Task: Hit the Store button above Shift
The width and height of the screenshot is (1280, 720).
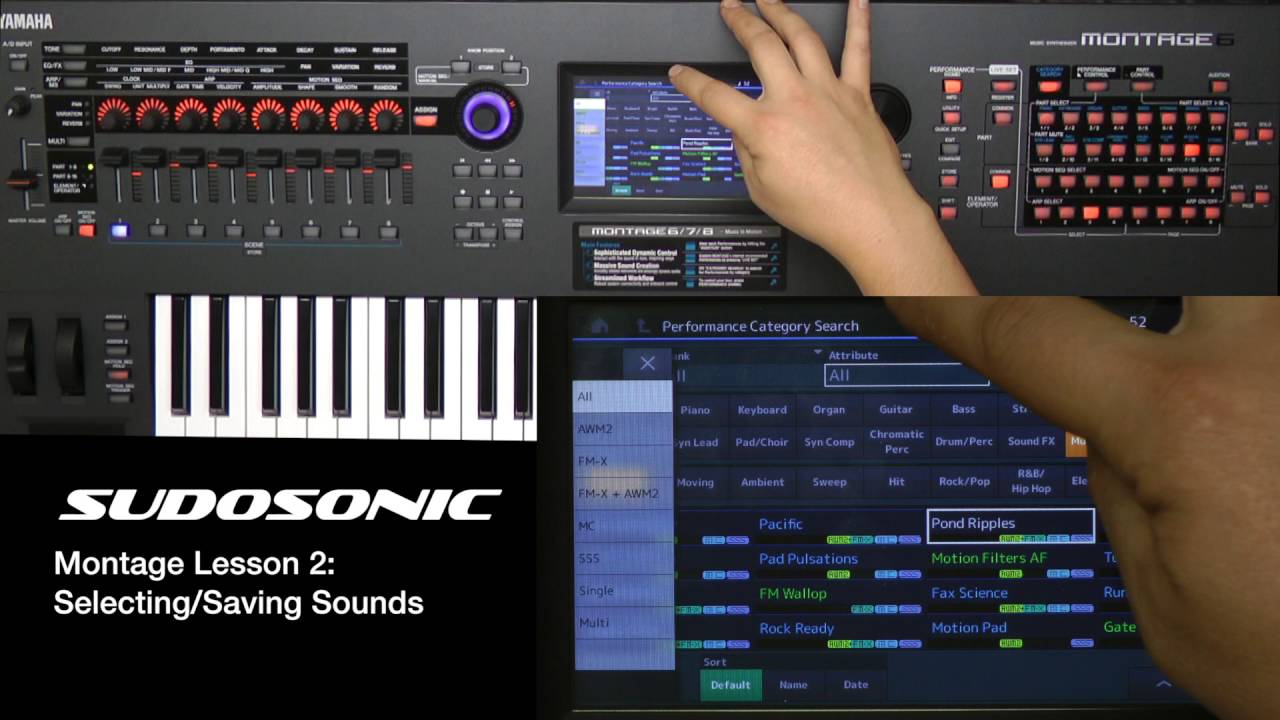Action: click(950, 182)
